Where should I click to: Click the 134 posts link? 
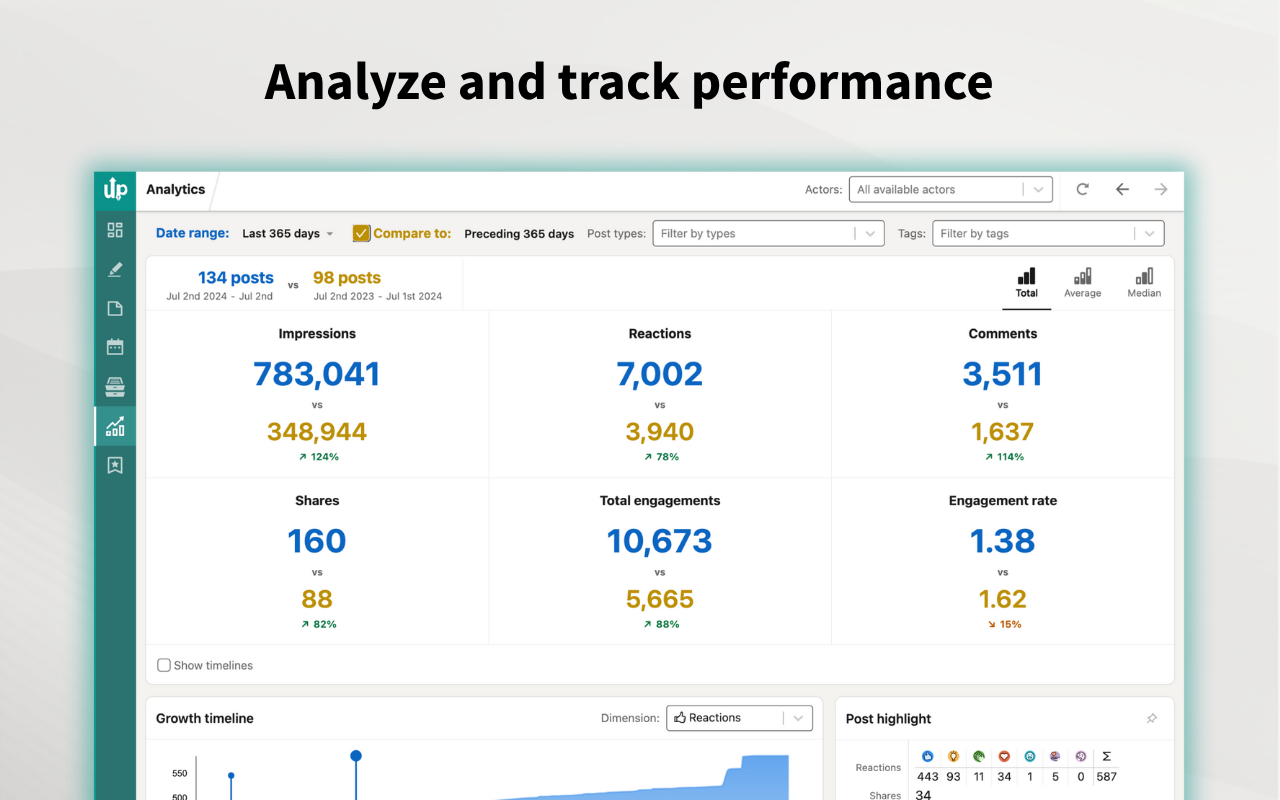point(235,278)
